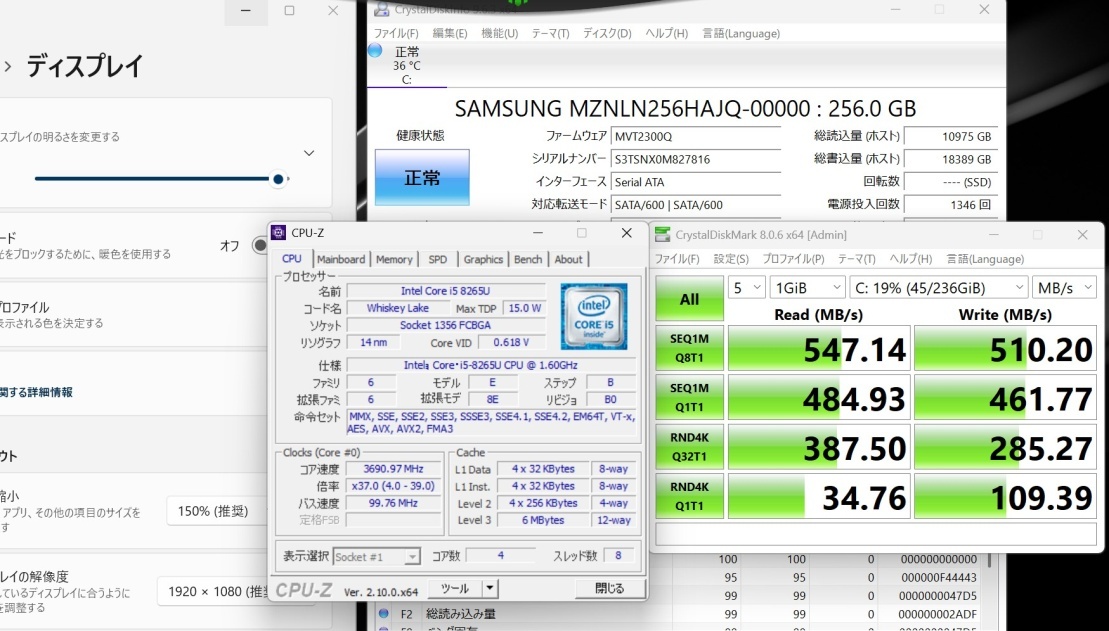Click the 109.39 RND4K Q1T1 write result
This screenshot has height=631, width=1109.
pos(1006,497)
